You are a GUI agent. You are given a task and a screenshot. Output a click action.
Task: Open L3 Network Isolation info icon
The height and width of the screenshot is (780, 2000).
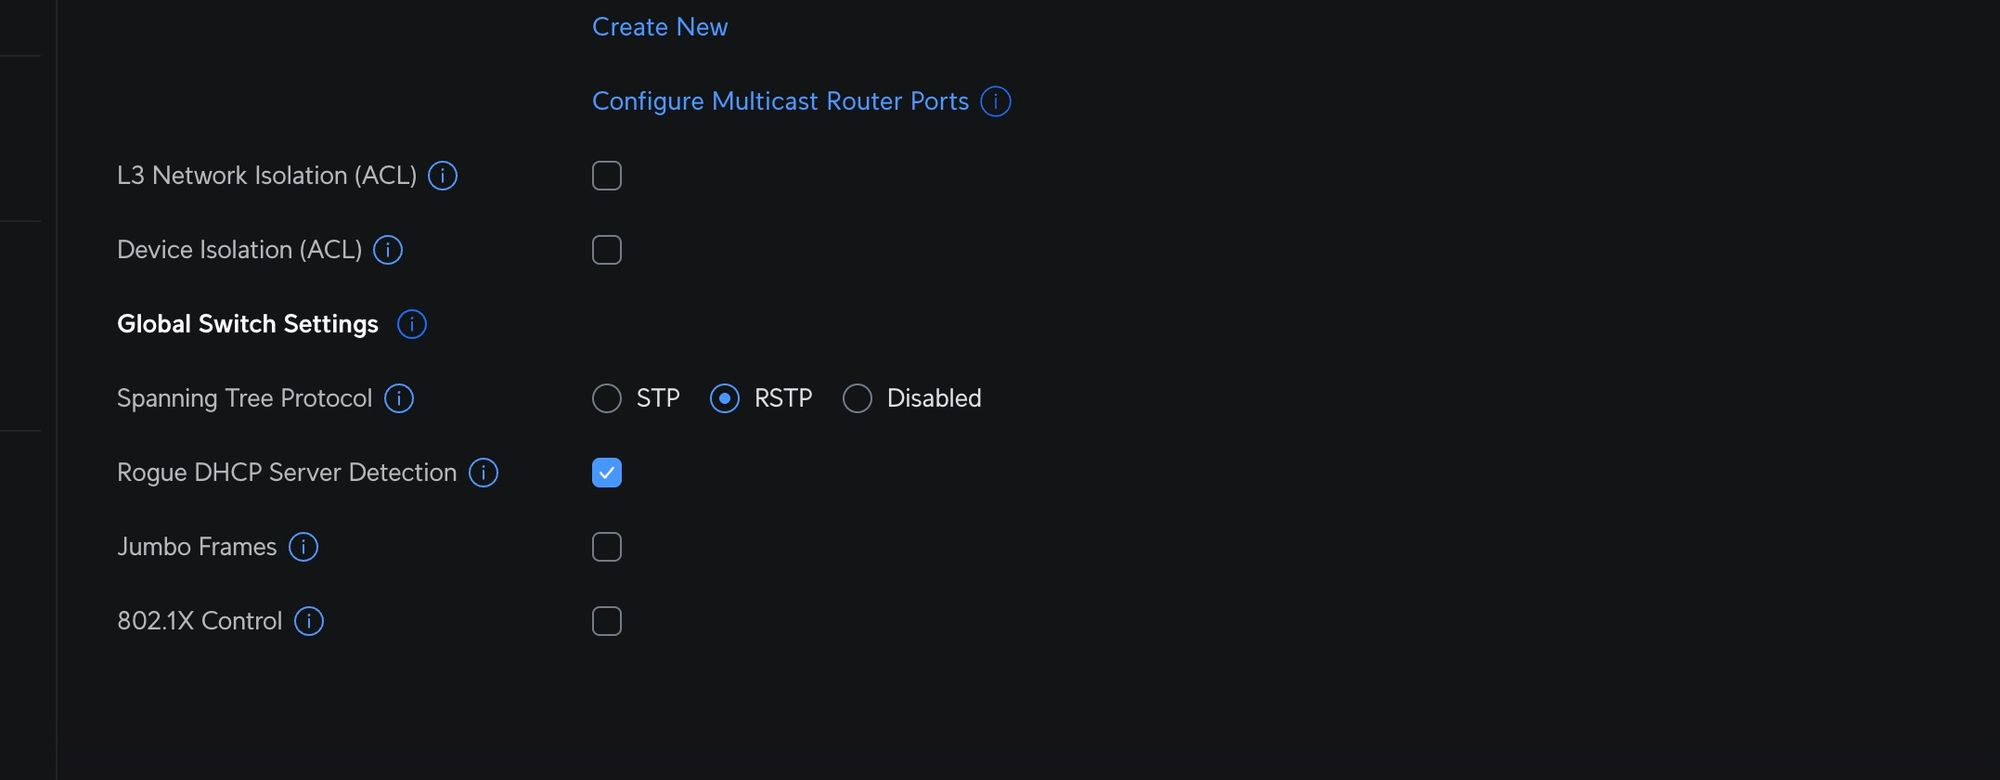[442, 176]
